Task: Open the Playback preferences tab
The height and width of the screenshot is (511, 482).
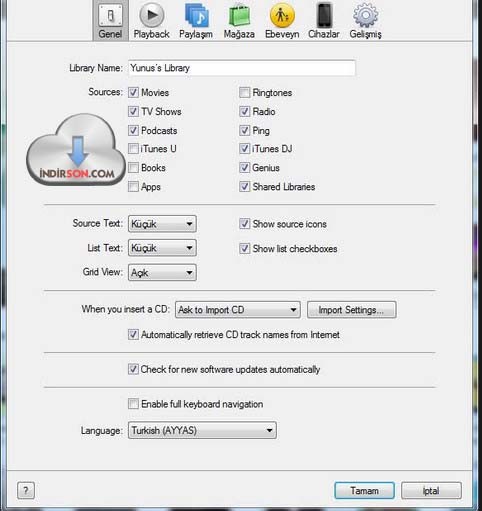Action: 151,21
